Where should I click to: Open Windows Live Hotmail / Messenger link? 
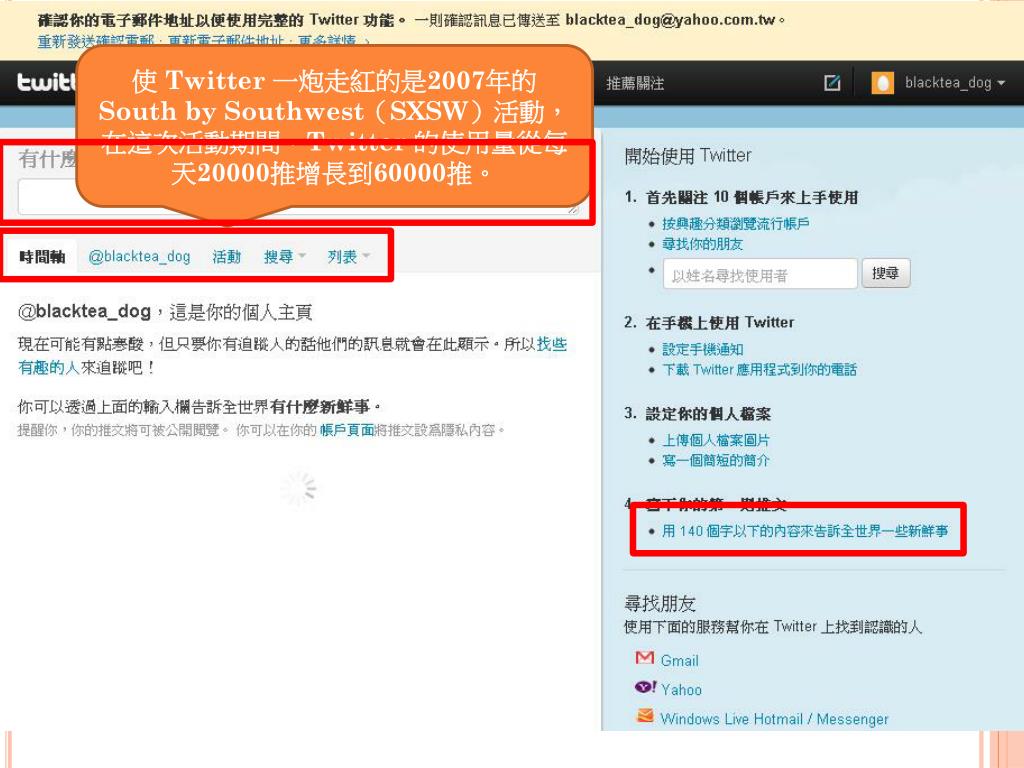click(x=774, y=719)
